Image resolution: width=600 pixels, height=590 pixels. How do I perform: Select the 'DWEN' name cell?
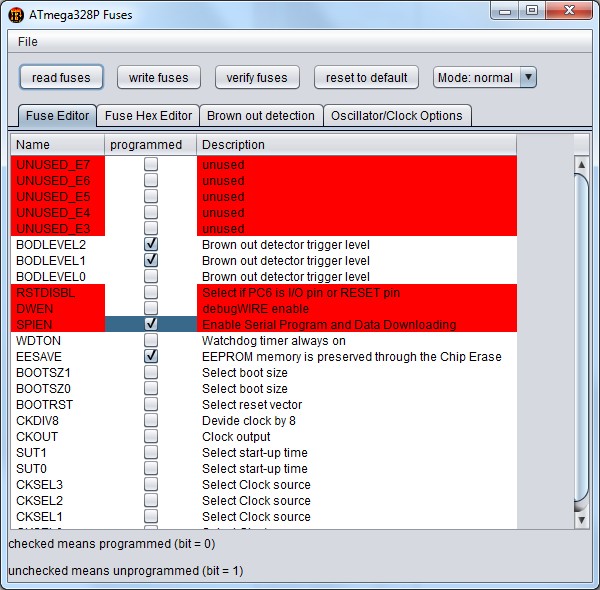click(57, 308)
